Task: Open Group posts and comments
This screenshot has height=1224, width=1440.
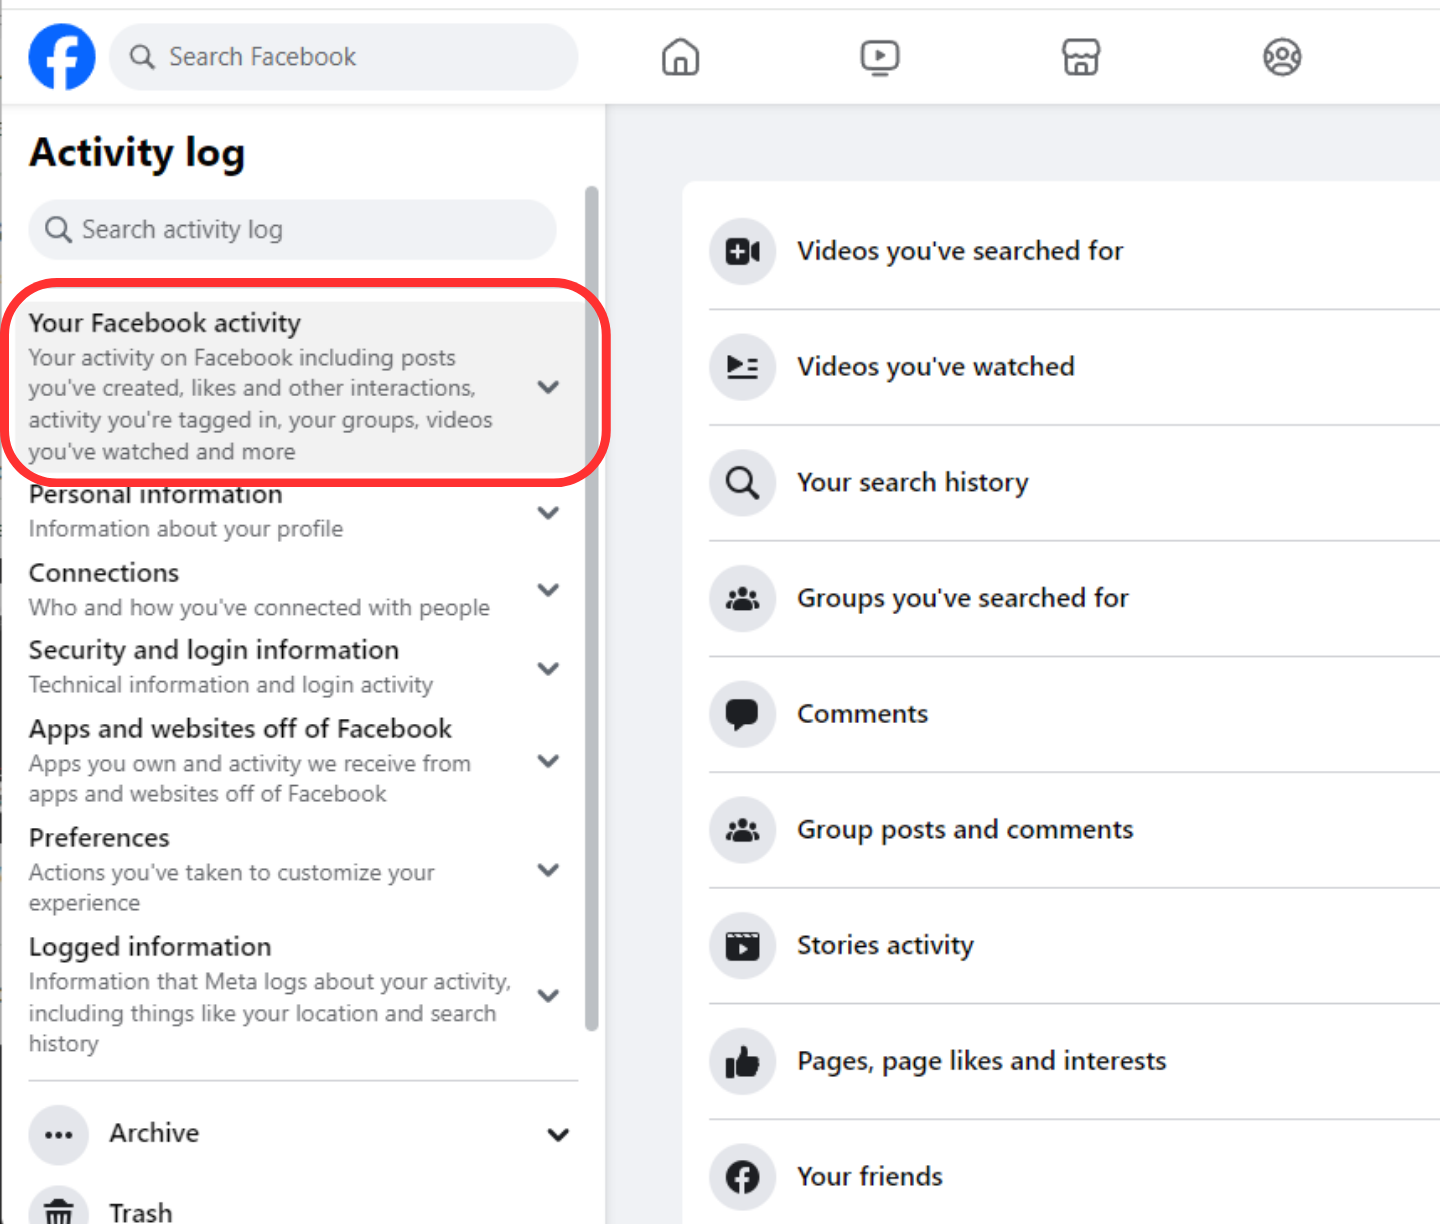Action: [964, 830]
